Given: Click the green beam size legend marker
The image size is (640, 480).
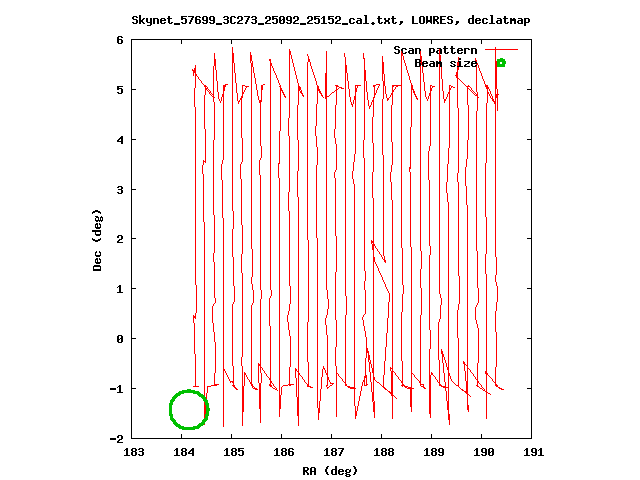Looking at the screenshot, I should (x=501, y=63).
